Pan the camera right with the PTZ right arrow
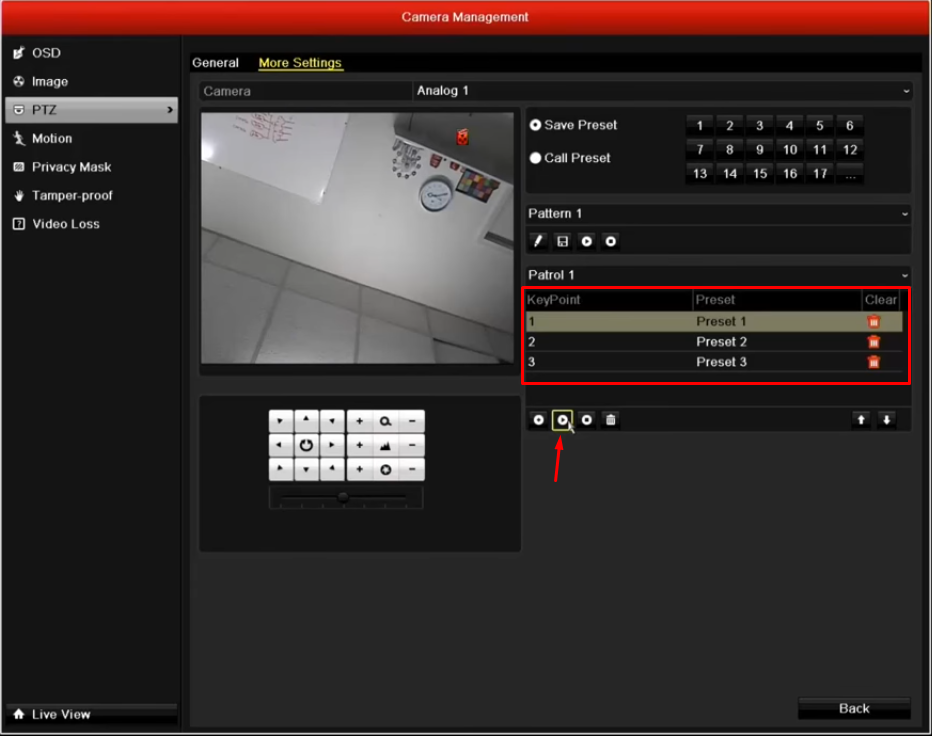Viewport: 932px width, 736px height. click(x=332, y=445)
